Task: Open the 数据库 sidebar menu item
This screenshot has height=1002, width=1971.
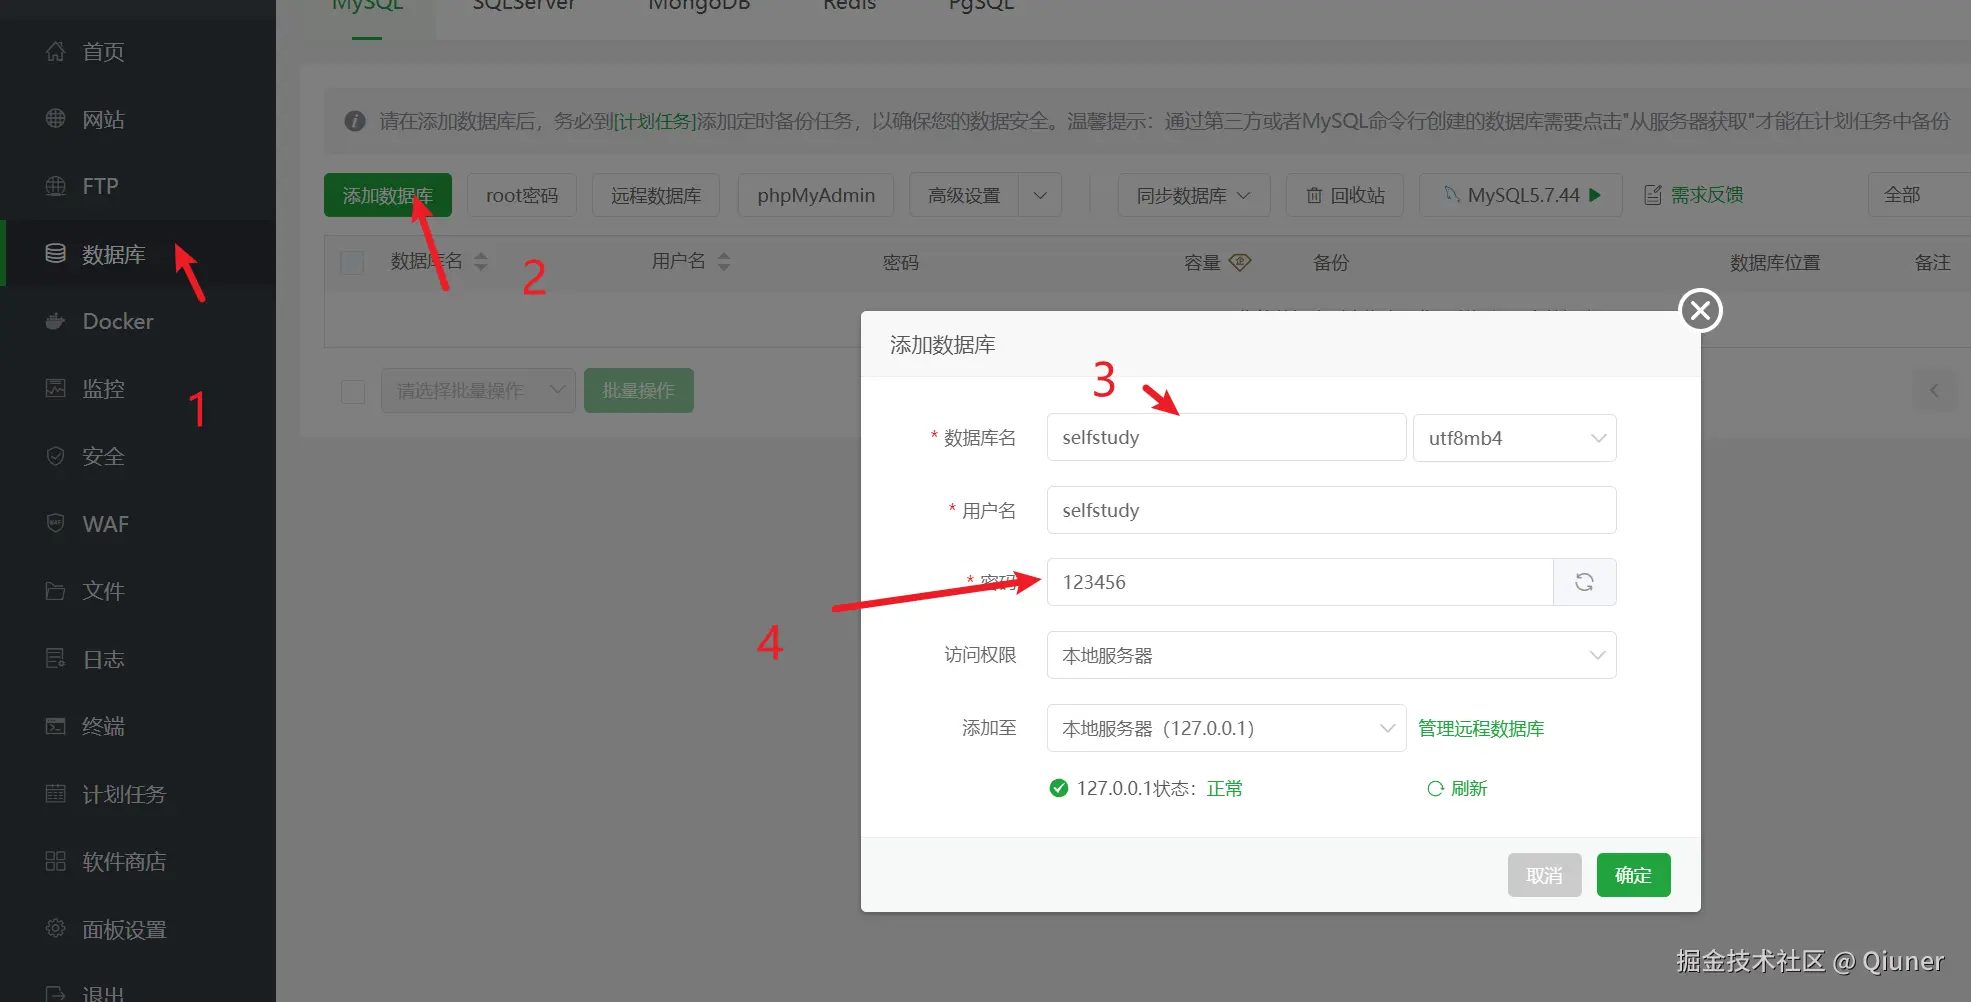Action: click(138, 254)
